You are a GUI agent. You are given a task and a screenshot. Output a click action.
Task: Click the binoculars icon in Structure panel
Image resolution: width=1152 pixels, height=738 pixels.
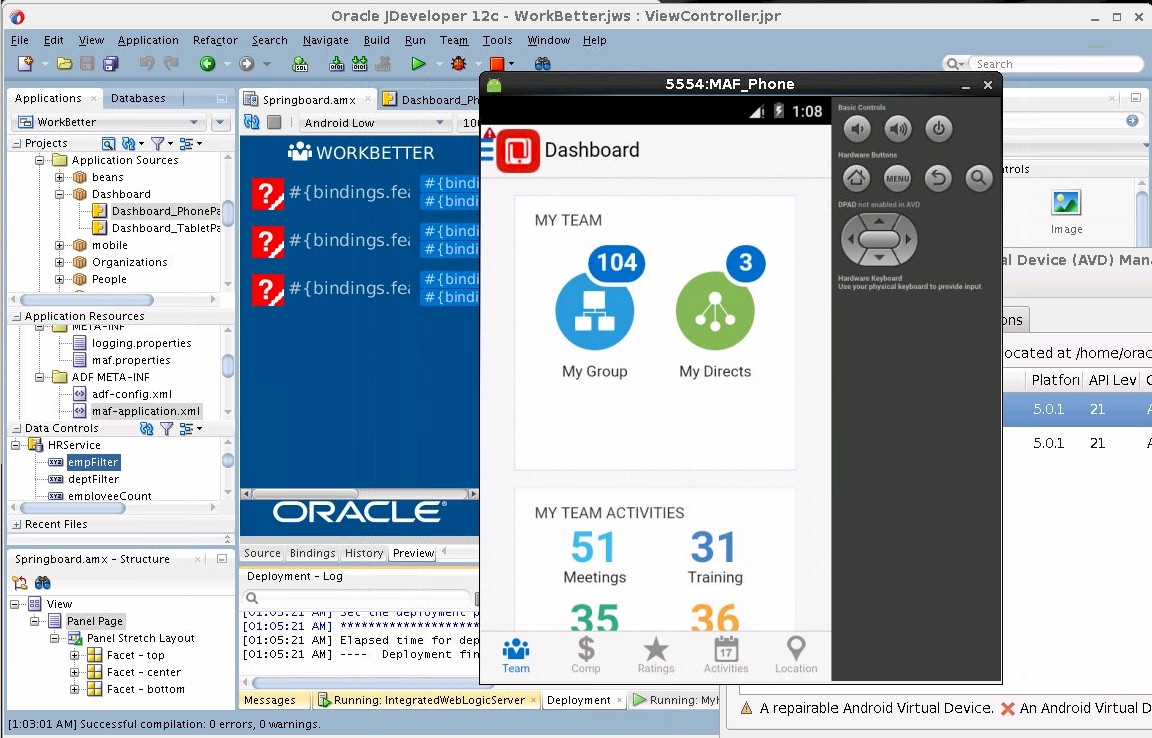tap(43, 583)
